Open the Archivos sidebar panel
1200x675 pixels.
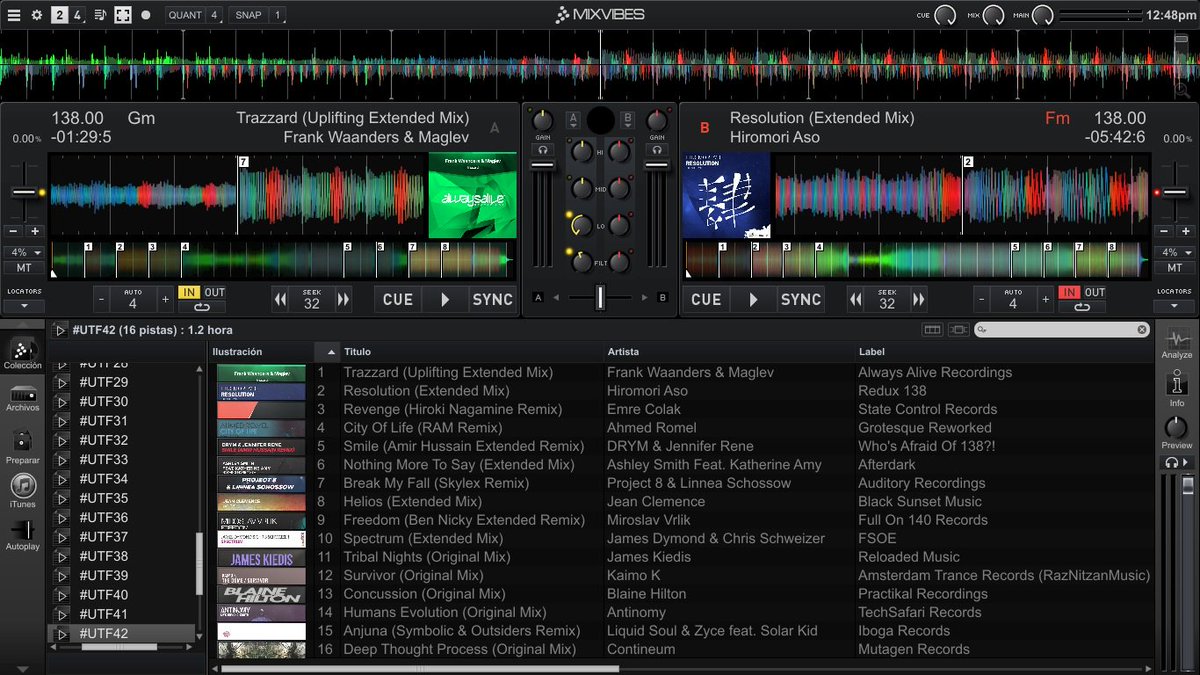pos(23,397)
